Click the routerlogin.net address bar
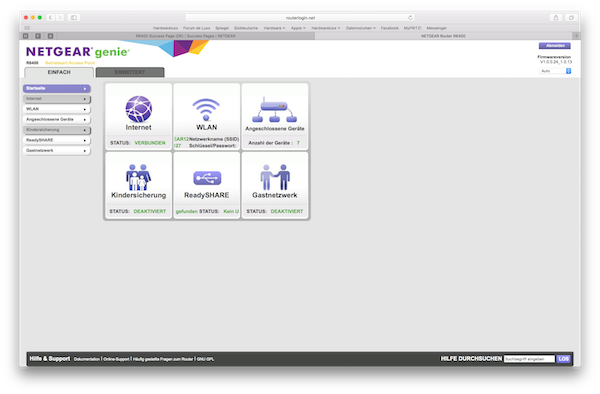Viewport: 600px width, 394px height. (x=300, y=18)
